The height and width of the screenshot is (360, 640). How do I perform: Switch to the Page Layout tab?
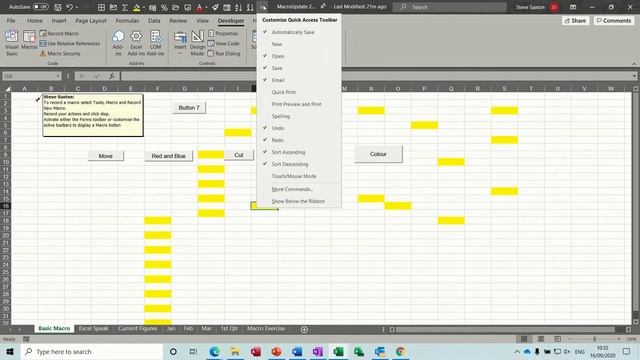pos(91,20)
